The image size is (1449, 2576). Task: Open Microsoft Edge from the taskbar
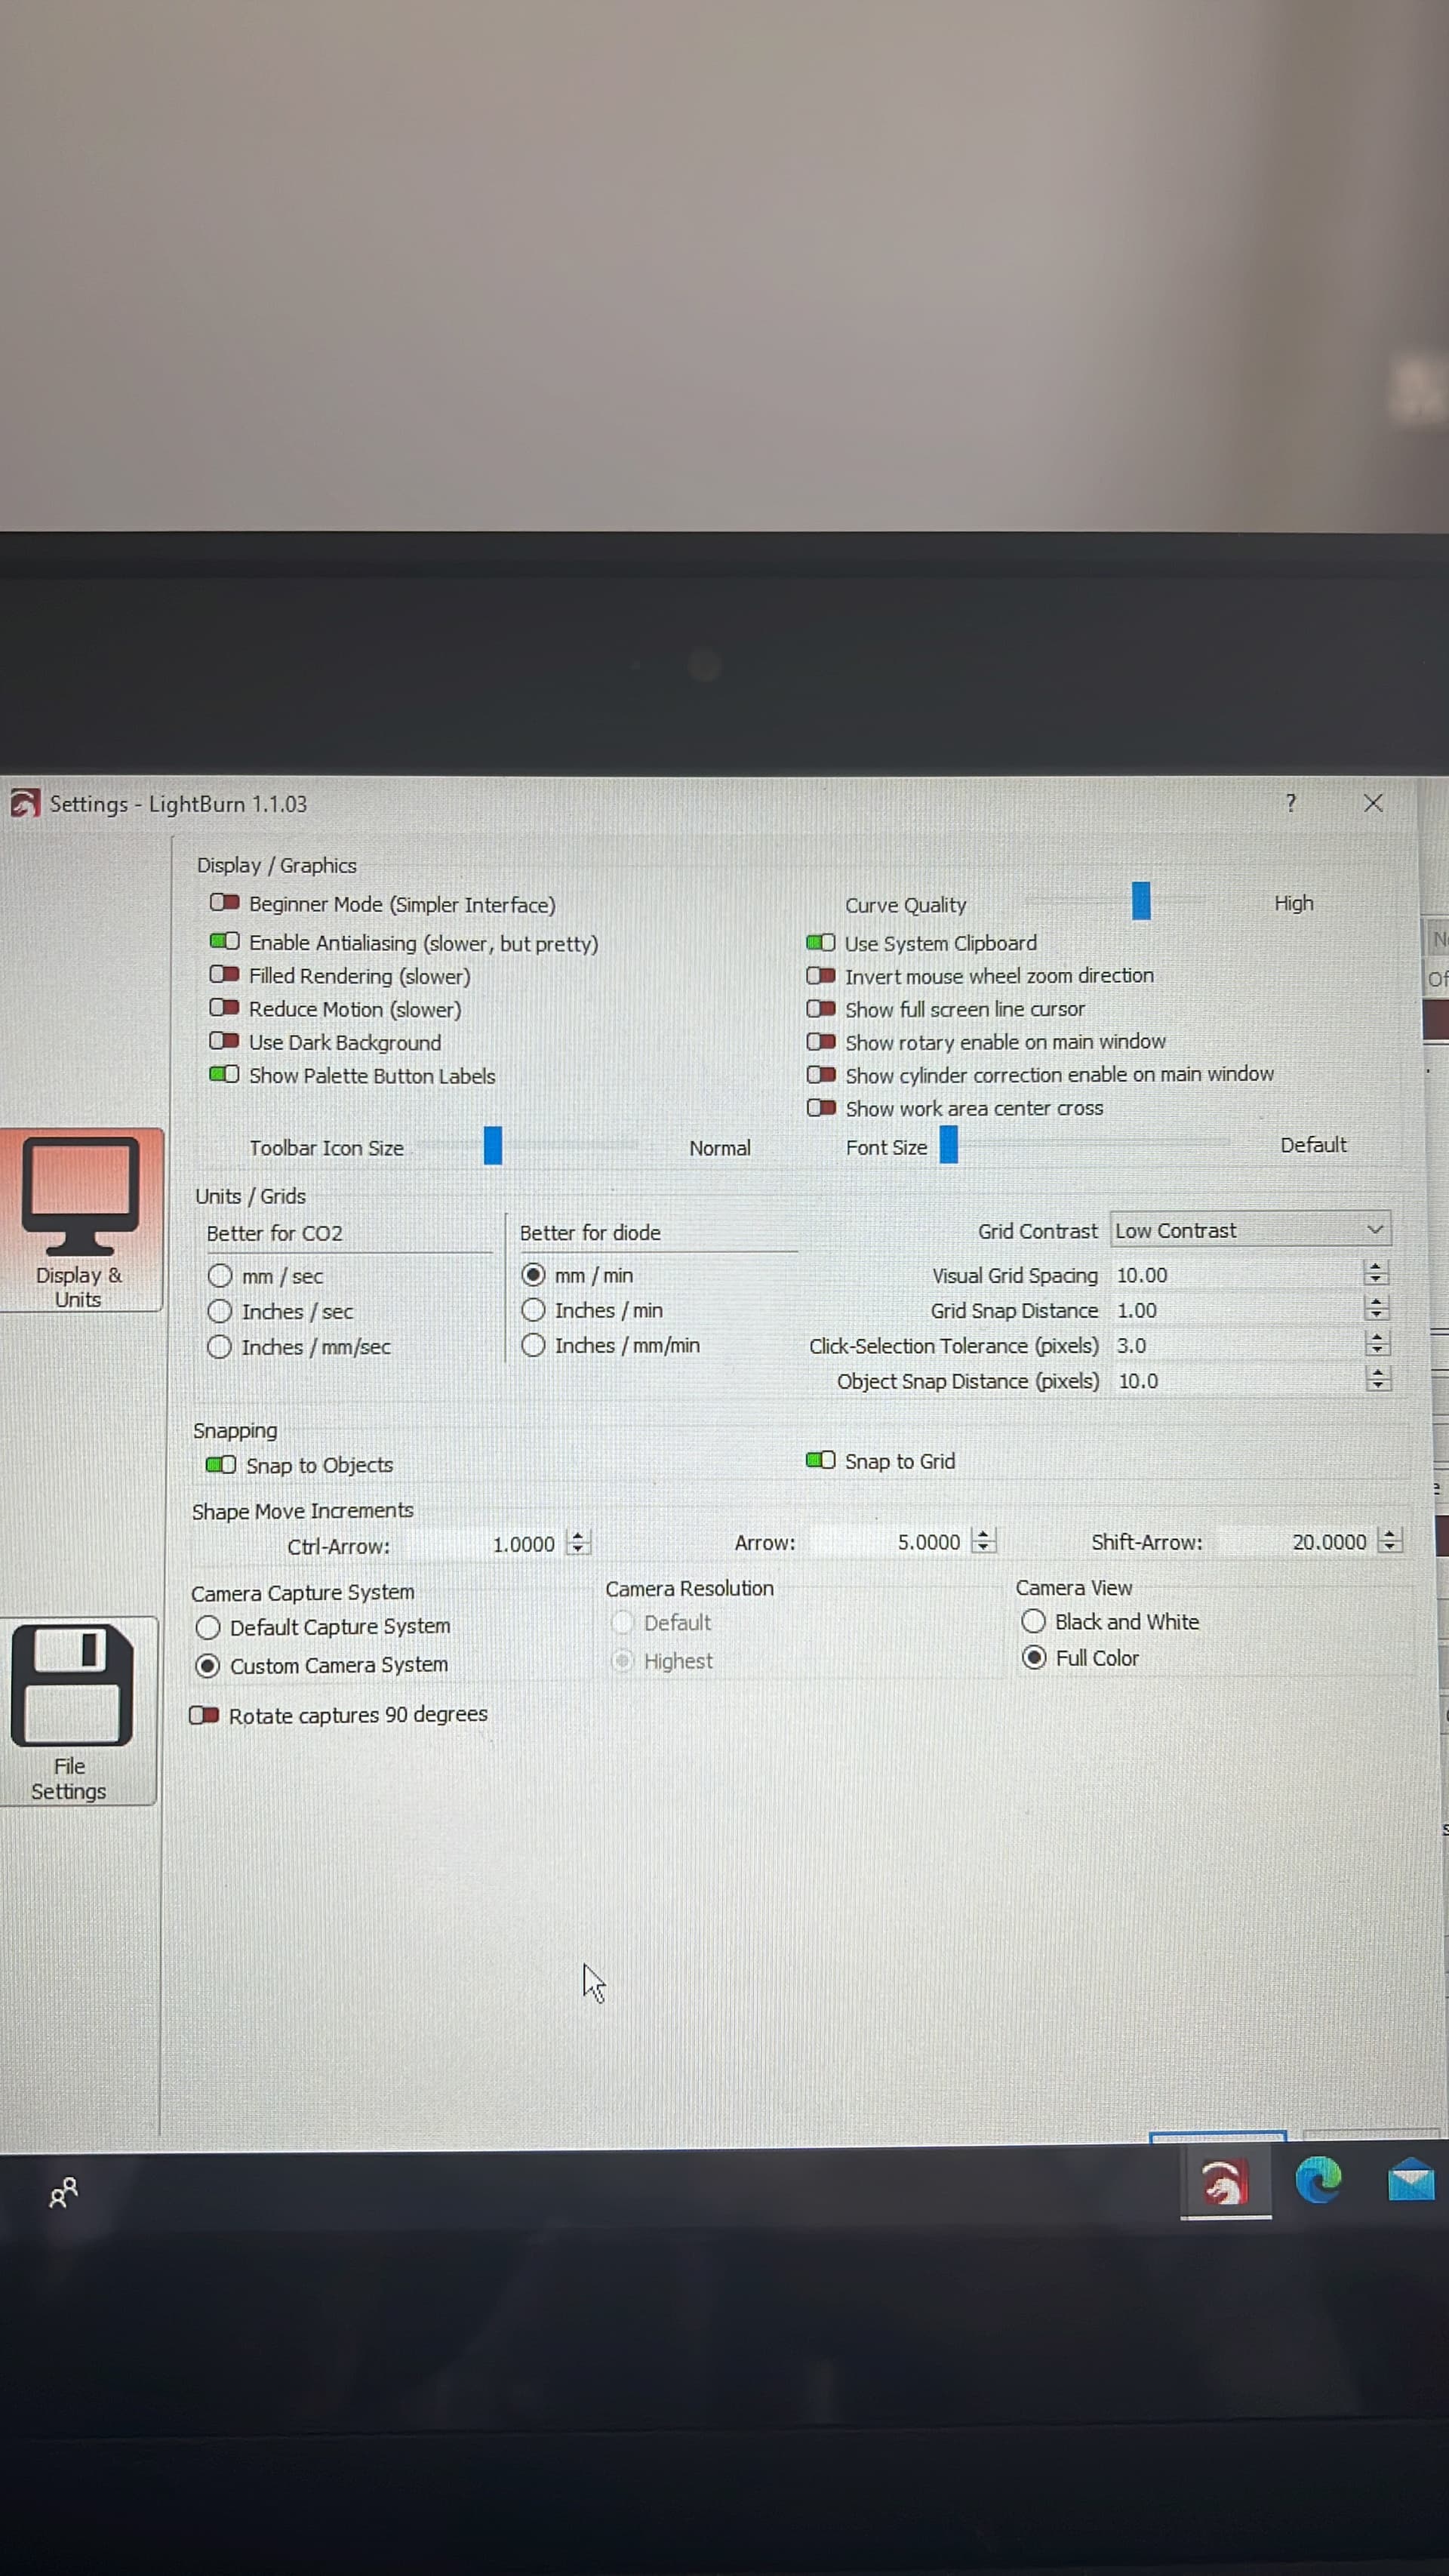1318,2180
